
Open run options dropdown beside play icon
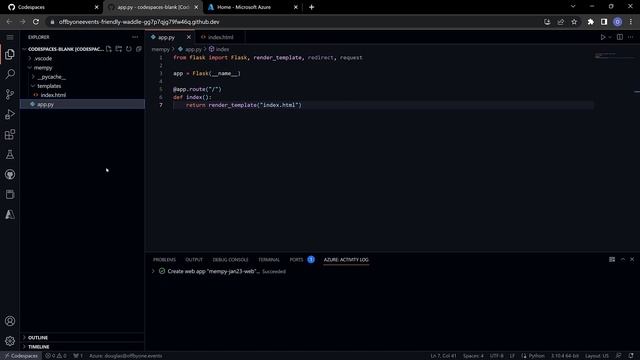[x=610, y=37]
